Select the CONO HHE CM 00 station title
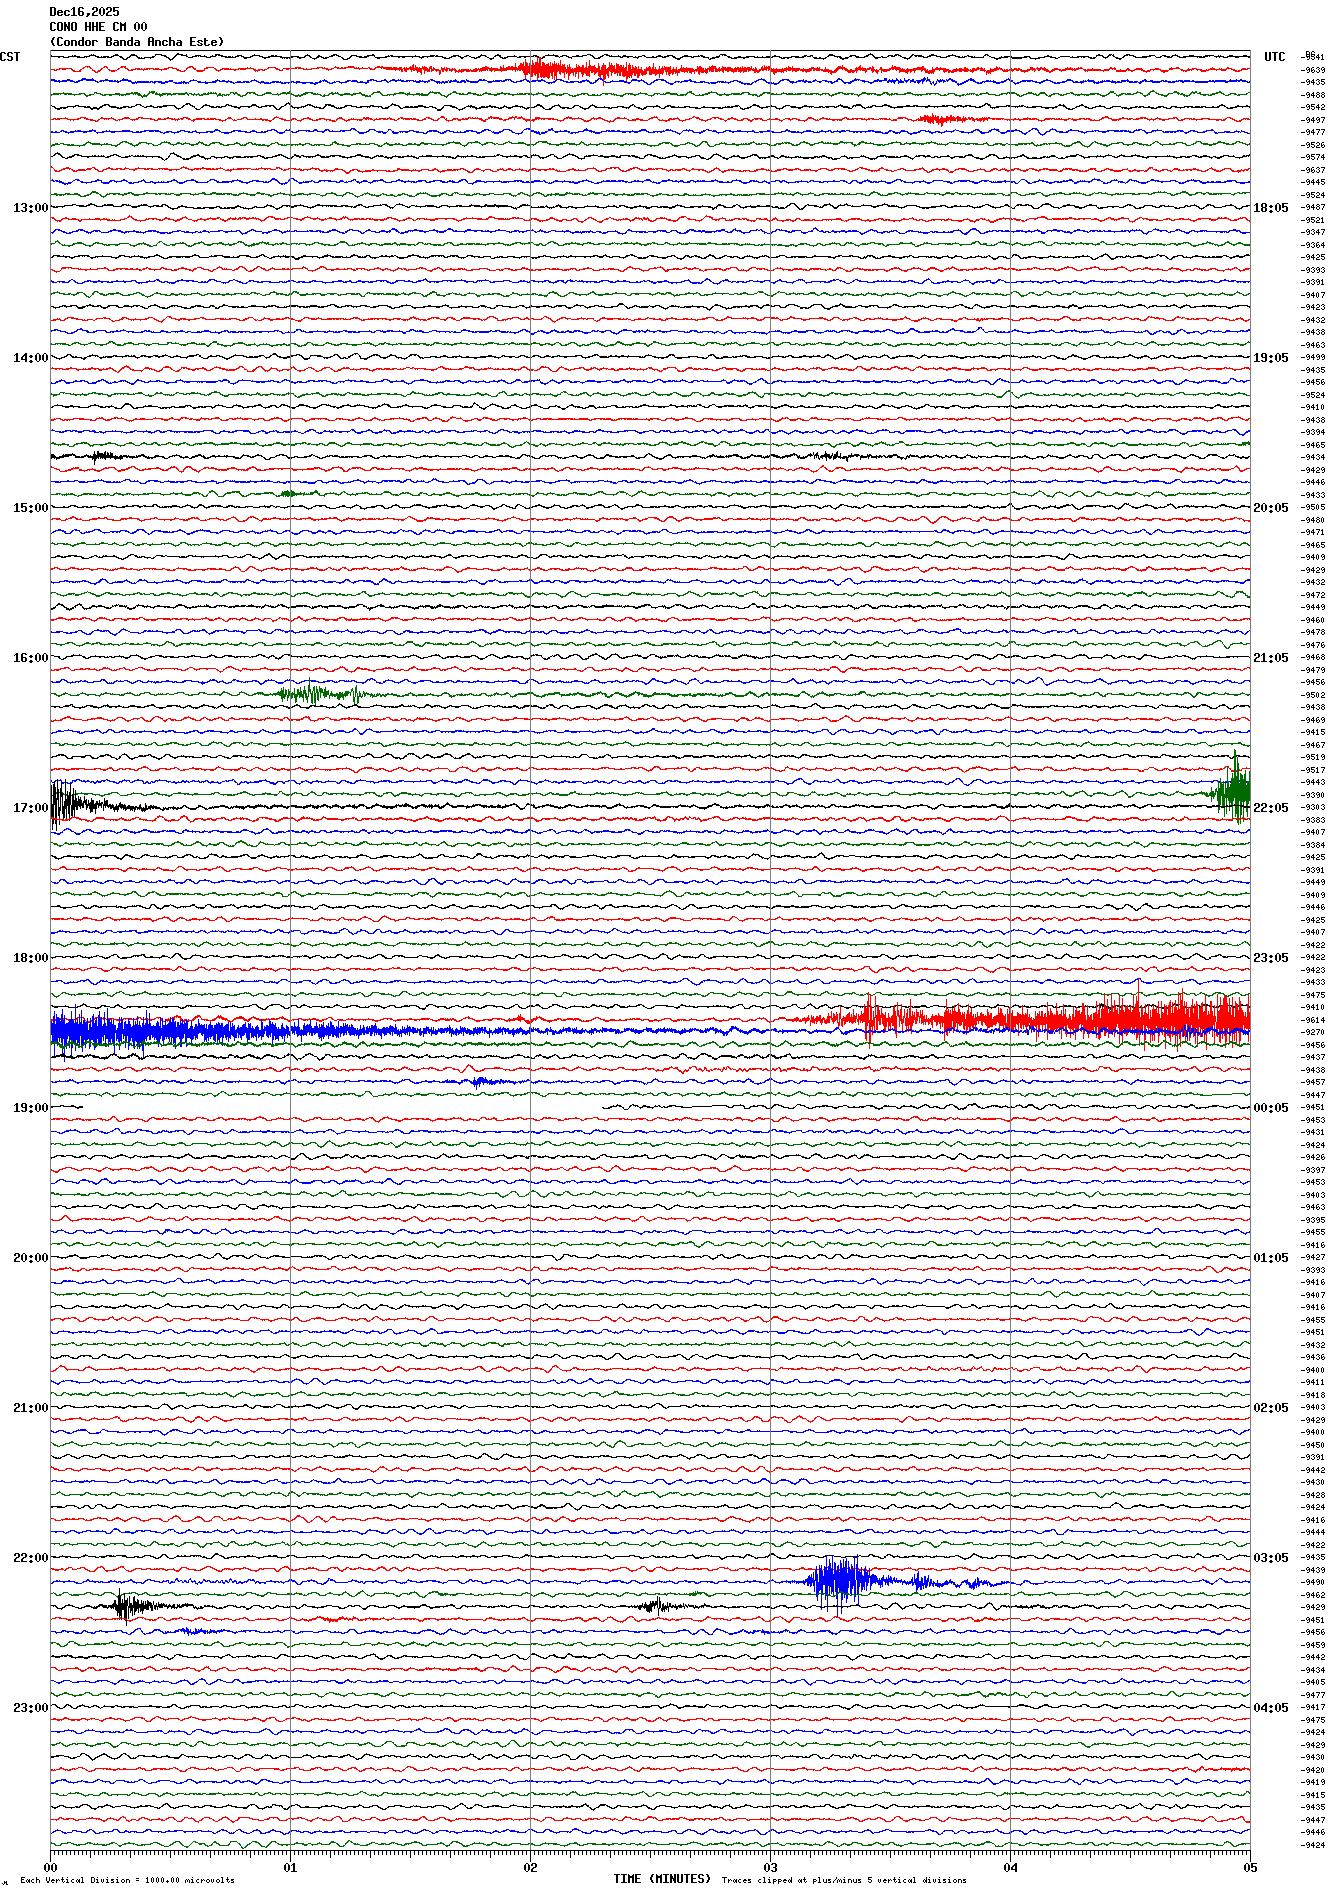 point(98,27)
